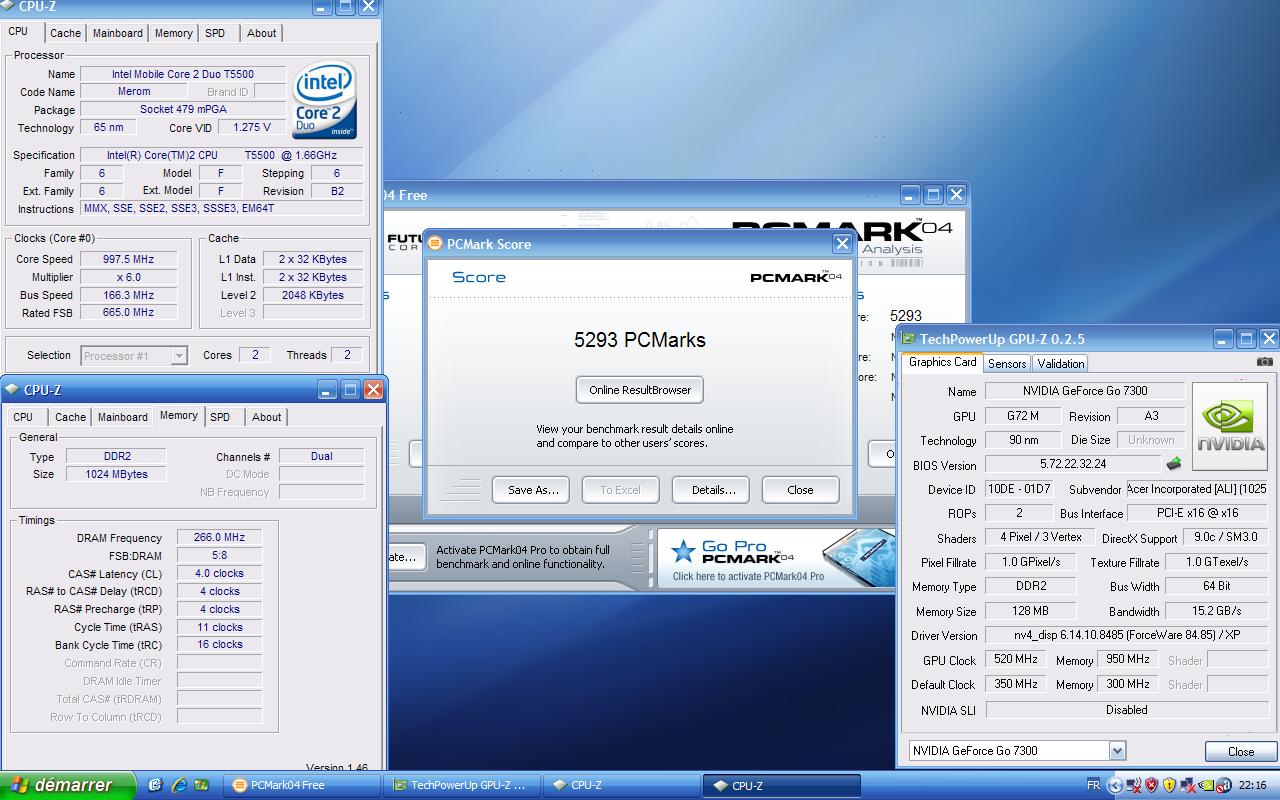The height and width of the screenshot is (800, 1280).
Task: Click the GPU-Z title bar application icon
Action: tap(909, 339)
